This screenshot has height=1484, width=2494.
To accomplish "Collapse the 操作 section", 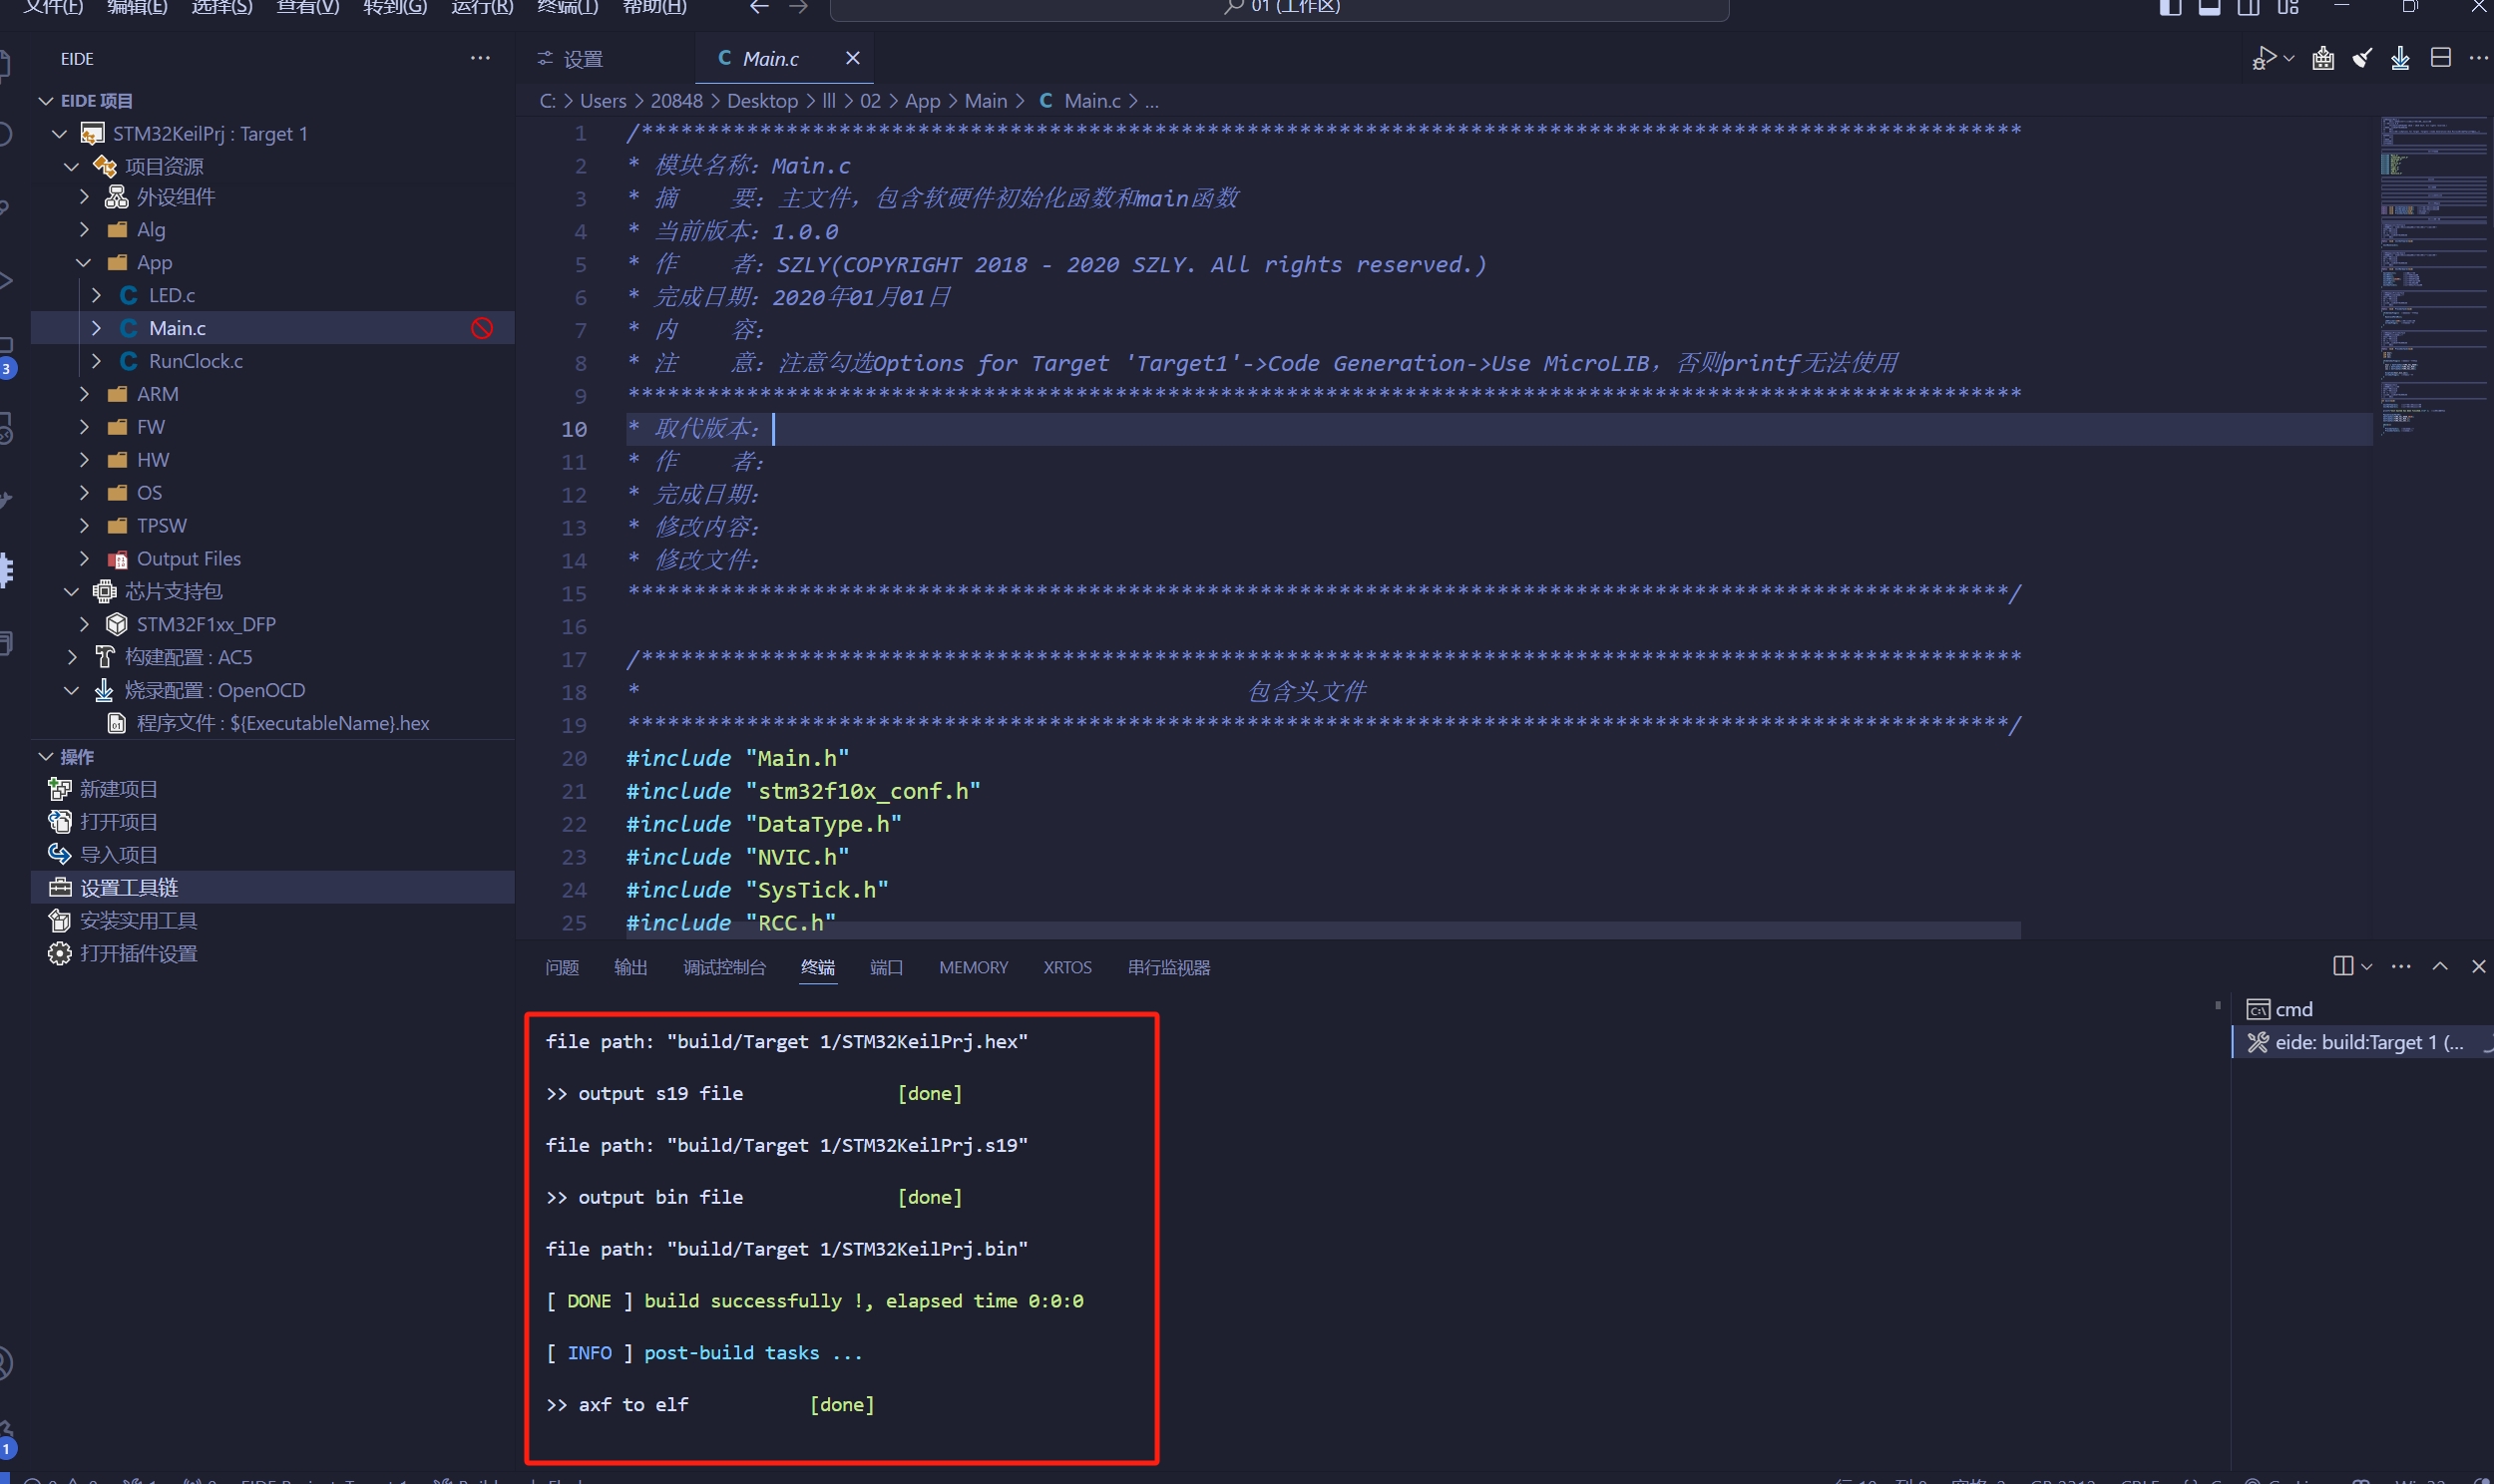I will (x=46, y=757).
